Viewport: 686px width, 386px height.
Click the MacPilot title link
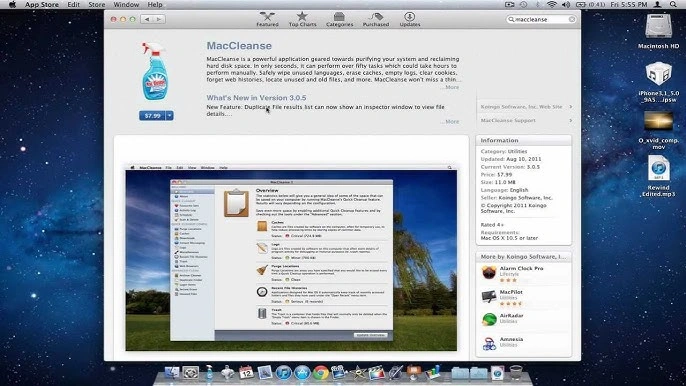point(511,292)
